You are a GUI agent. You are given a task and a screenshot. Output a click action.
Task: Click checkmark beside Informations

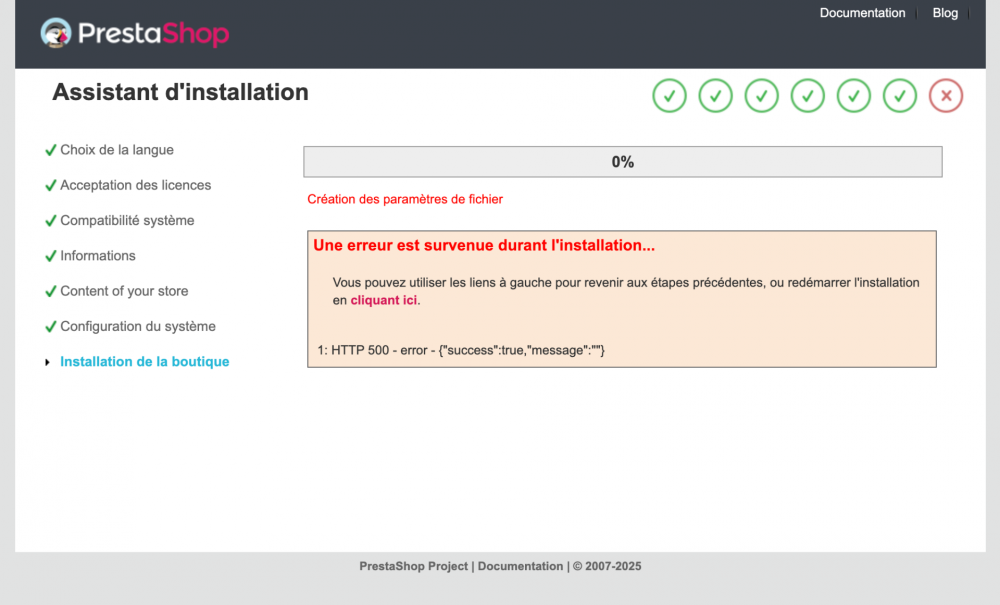tap(50, 256)
